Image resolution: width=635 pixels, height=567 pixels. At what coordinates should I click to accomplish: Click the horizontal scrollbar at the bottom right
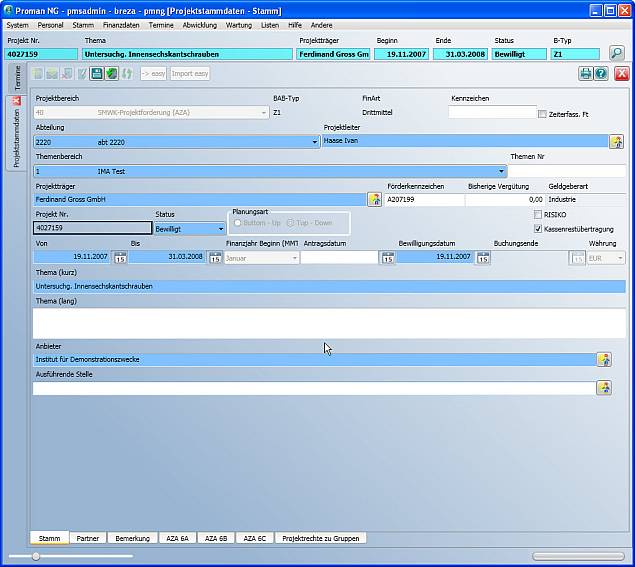[578, 556]
